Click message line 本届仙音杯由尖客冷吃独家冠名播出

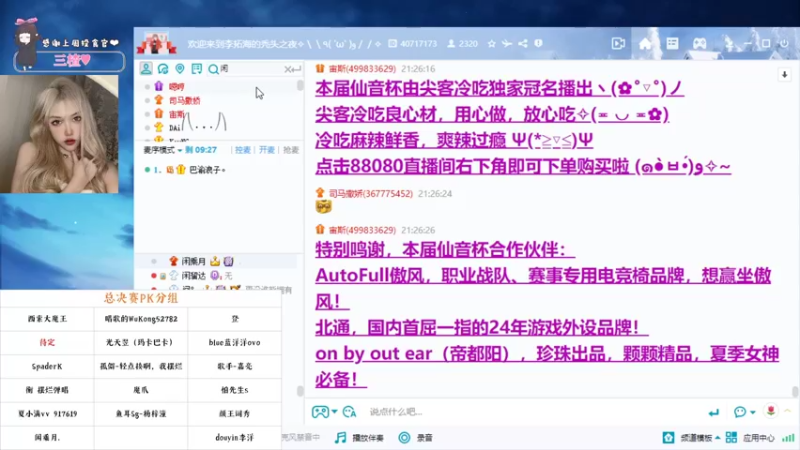(499, 88)
